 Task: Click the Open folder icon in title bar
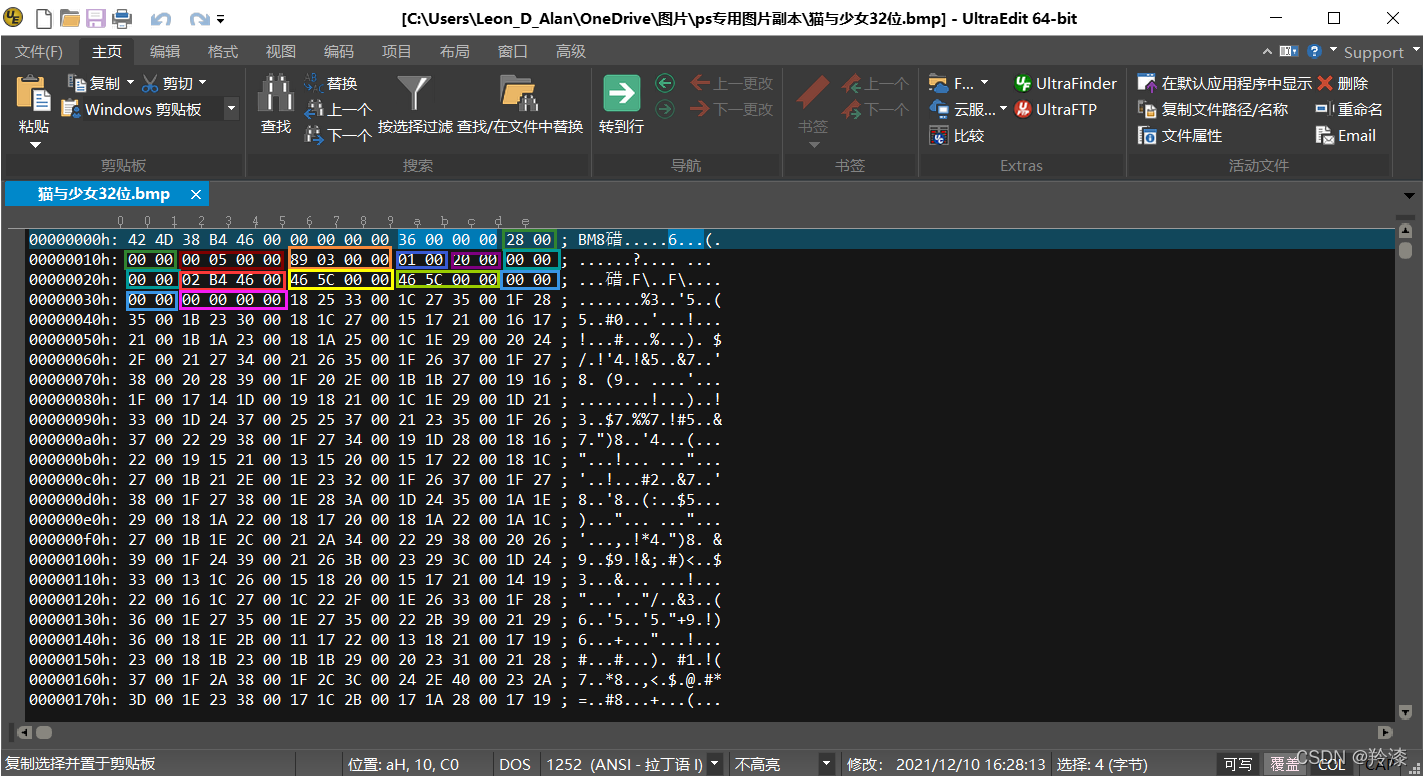point(70,17)
